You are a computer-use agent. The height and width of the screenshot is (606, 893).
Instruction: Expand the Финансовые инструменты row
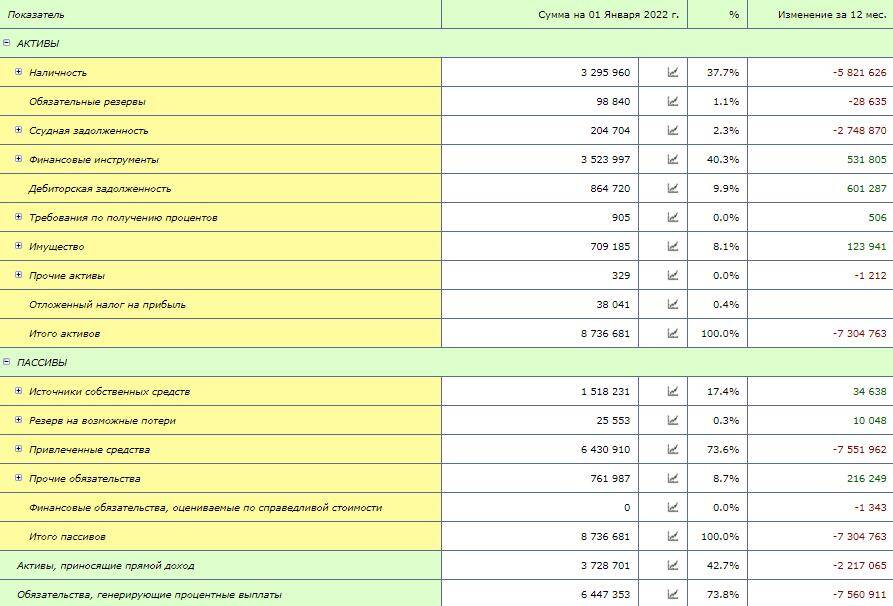tap(19, 159)
